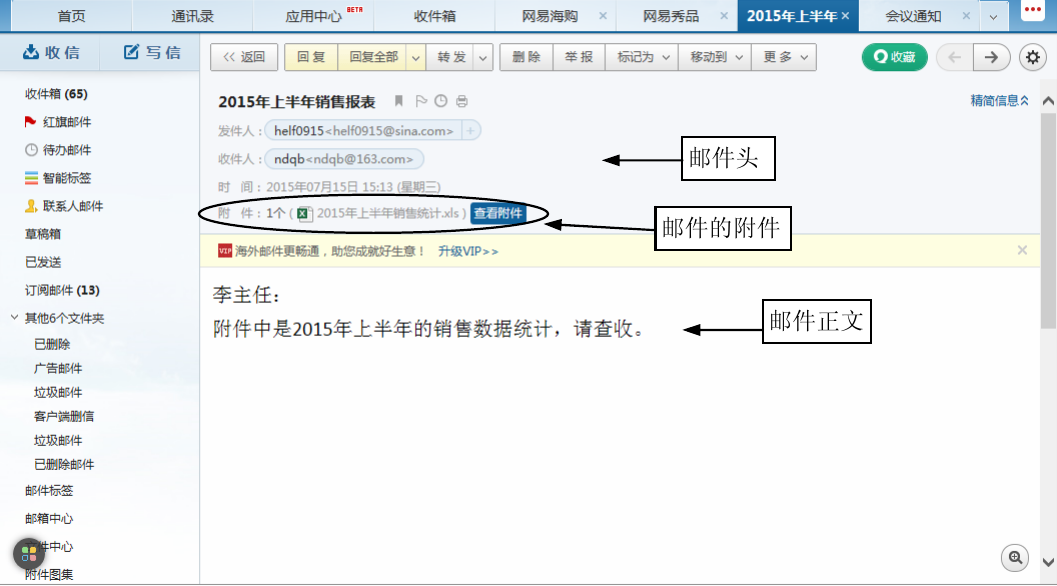This screenshot has height=586, width=1057.
Task: Add sender helf0915 to contacts with the plus icon
Action: (x=471, y=130)
